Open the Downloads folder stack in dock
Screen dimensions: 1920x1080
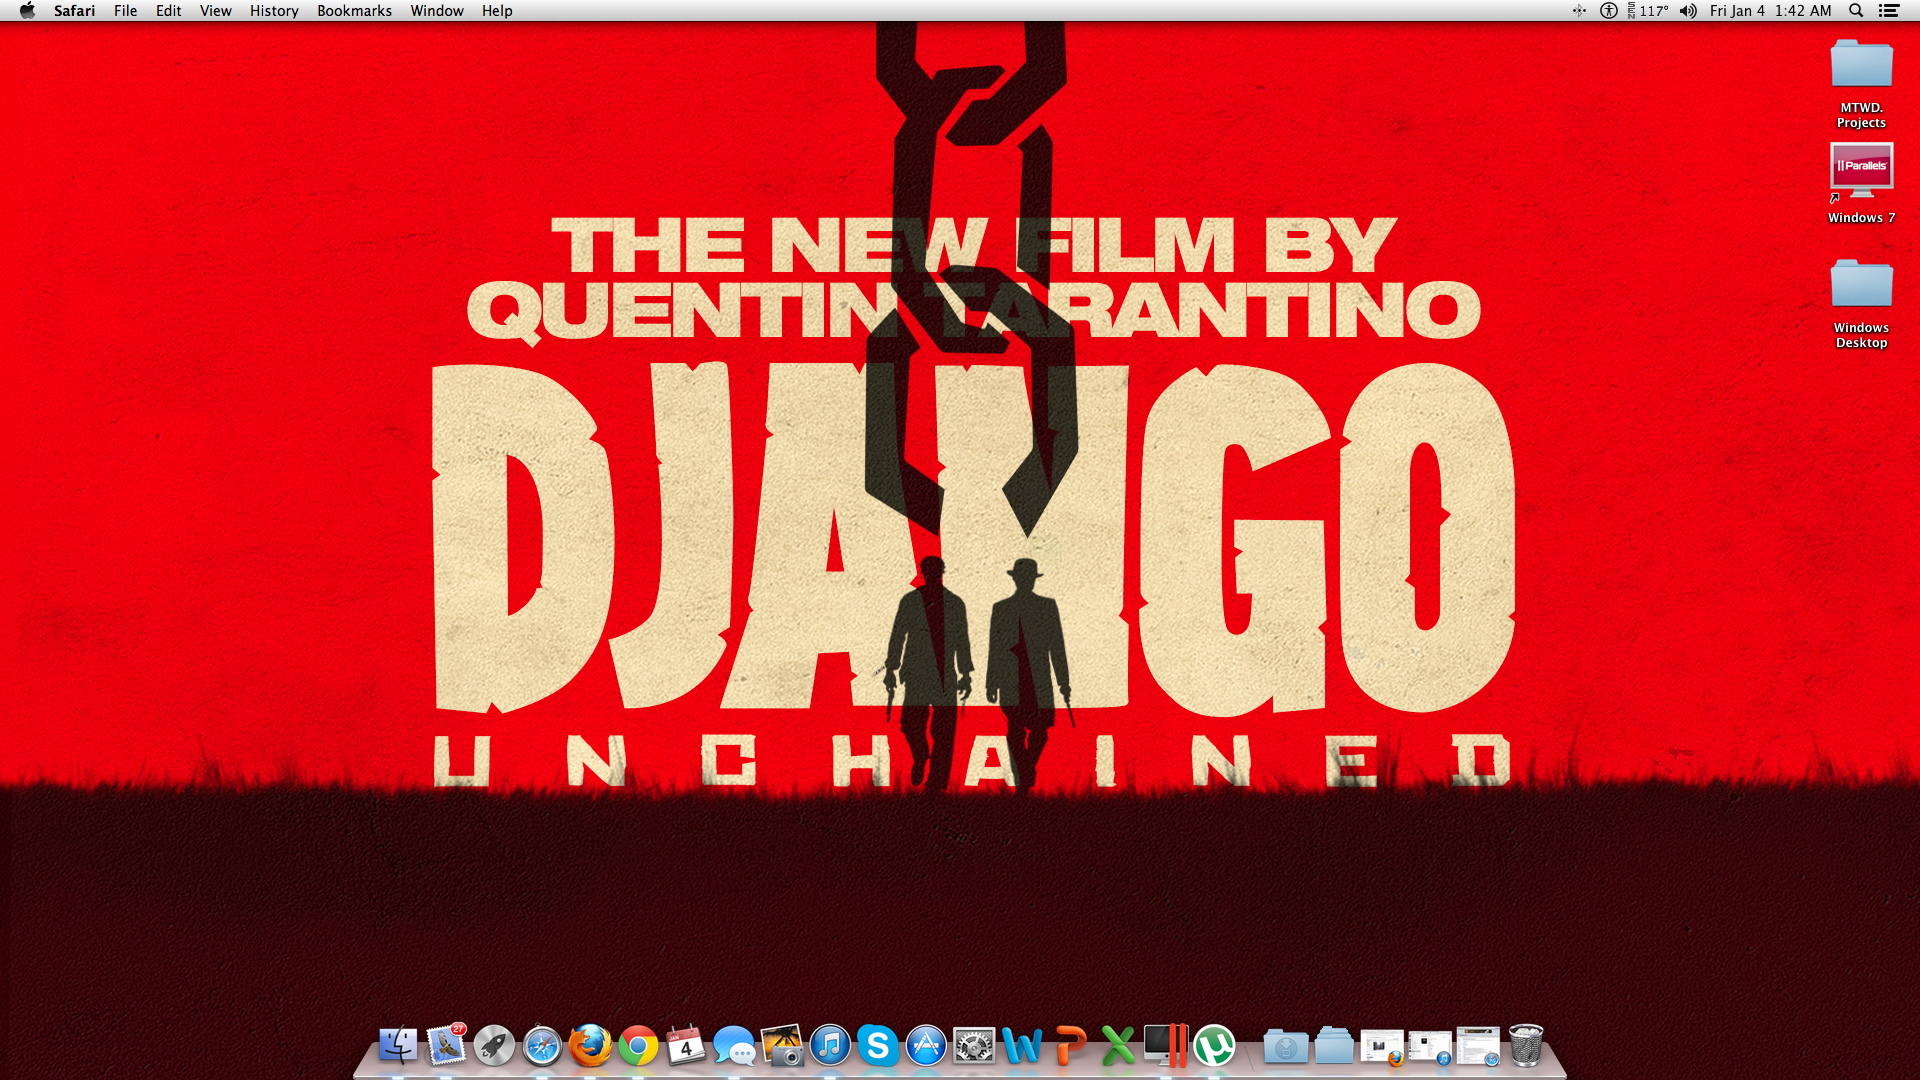point(1286,1046)
